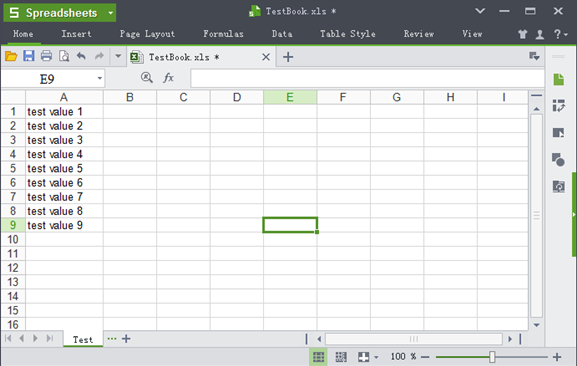Open the shapes icon in right sidebar
This screenshot has width=577, height=366.
coord(558,160)
